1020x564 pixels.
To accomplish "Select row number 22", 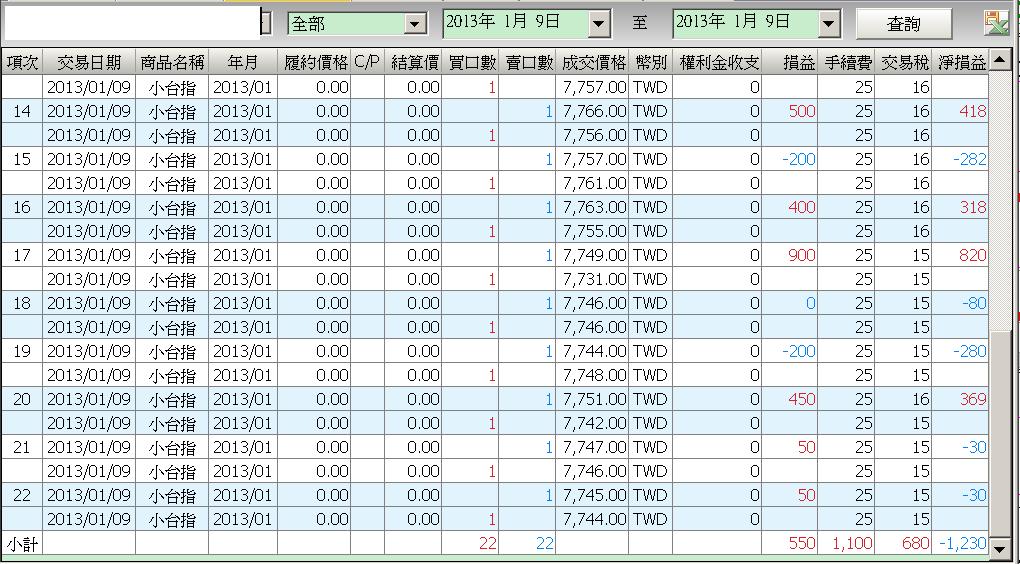I will coord(22,495).
